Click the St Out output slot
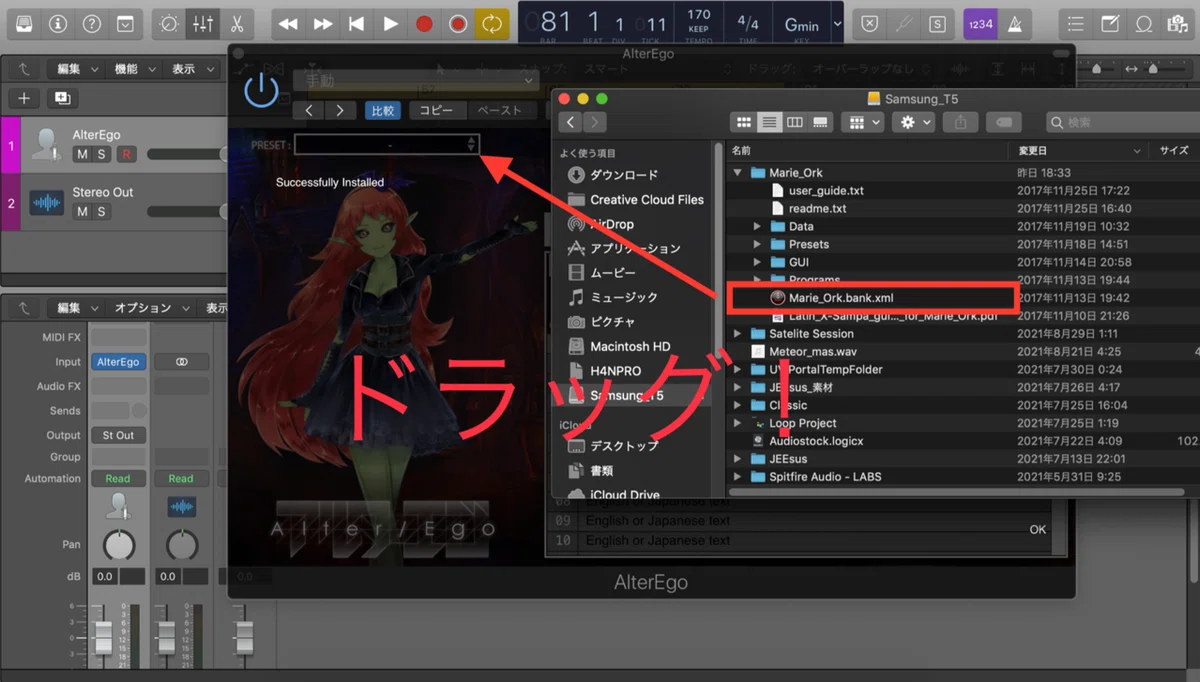The image size is (1200, 682). tap(118, 435)
